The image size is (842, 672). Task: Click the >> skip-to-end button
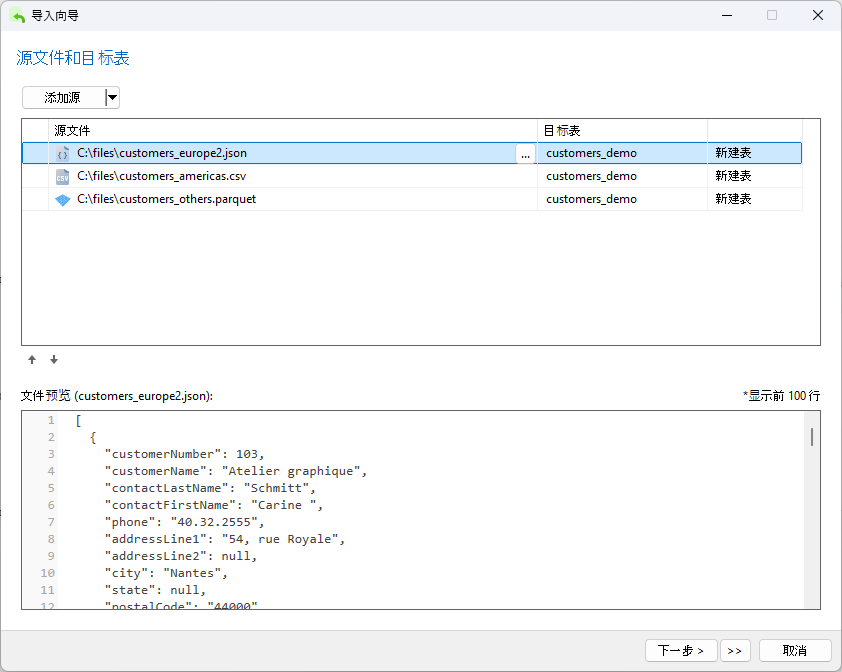tap(735, 651)
